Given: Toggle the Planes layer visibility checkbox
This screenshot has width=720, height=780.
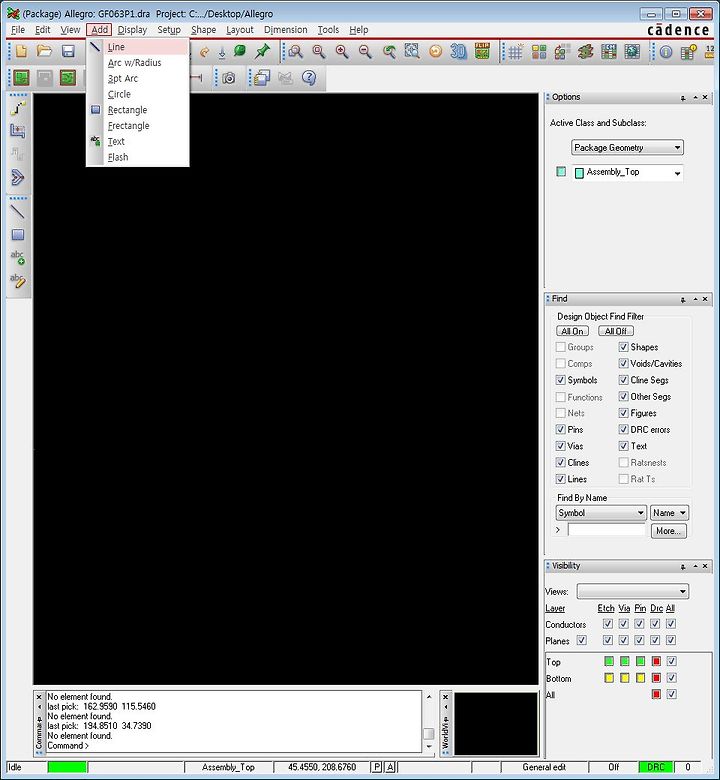Looking at the screenshot, I should (x=581, y=640).
